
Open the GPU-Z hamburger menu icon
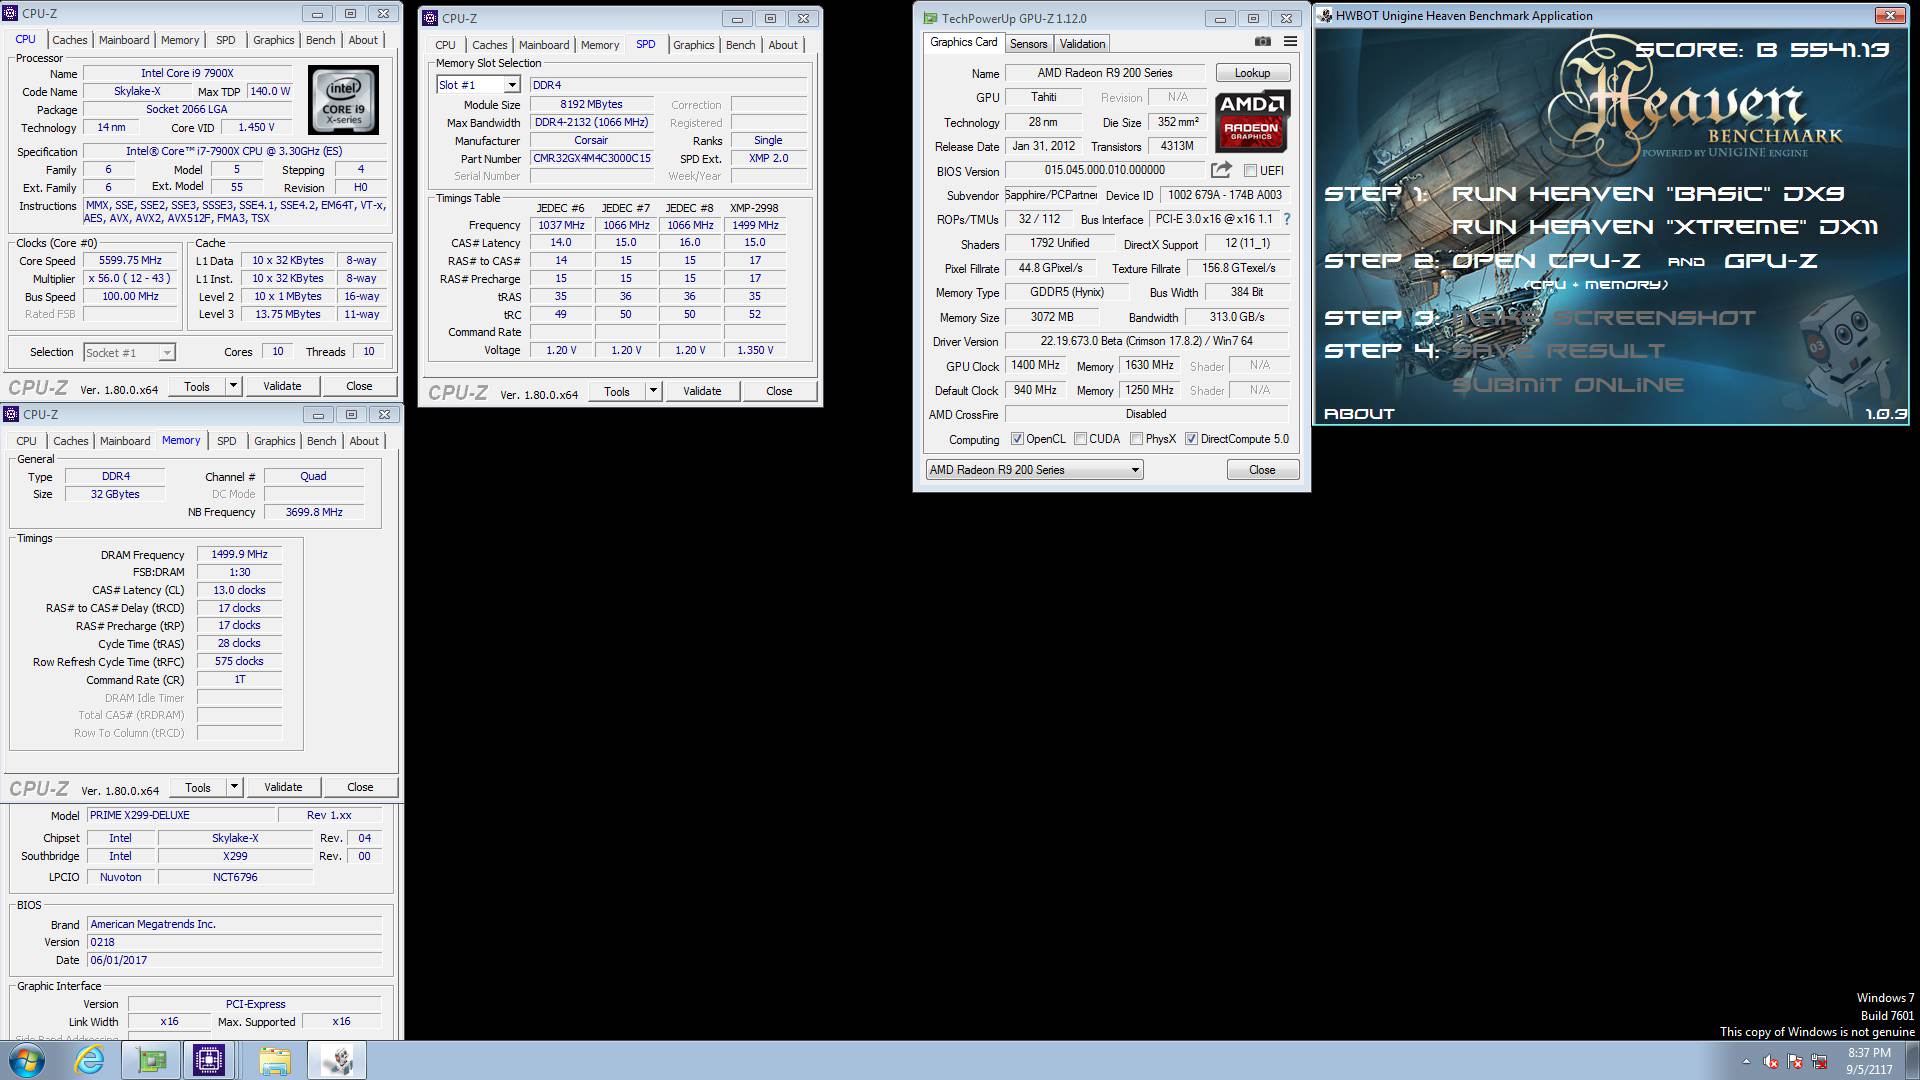[1290, 42]
